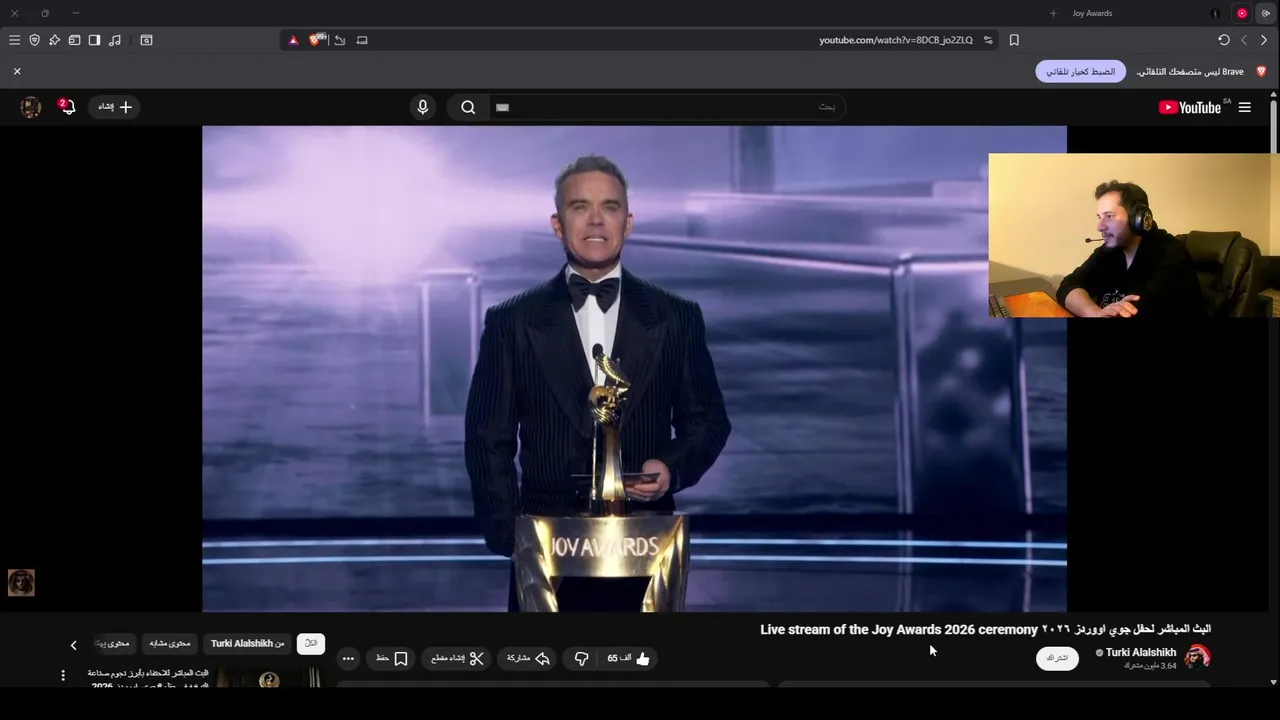The height and width of the screenshot is (720, 1280).
Task: Click the Joy Awards 2026 video title
Action: tap(985, 629)
